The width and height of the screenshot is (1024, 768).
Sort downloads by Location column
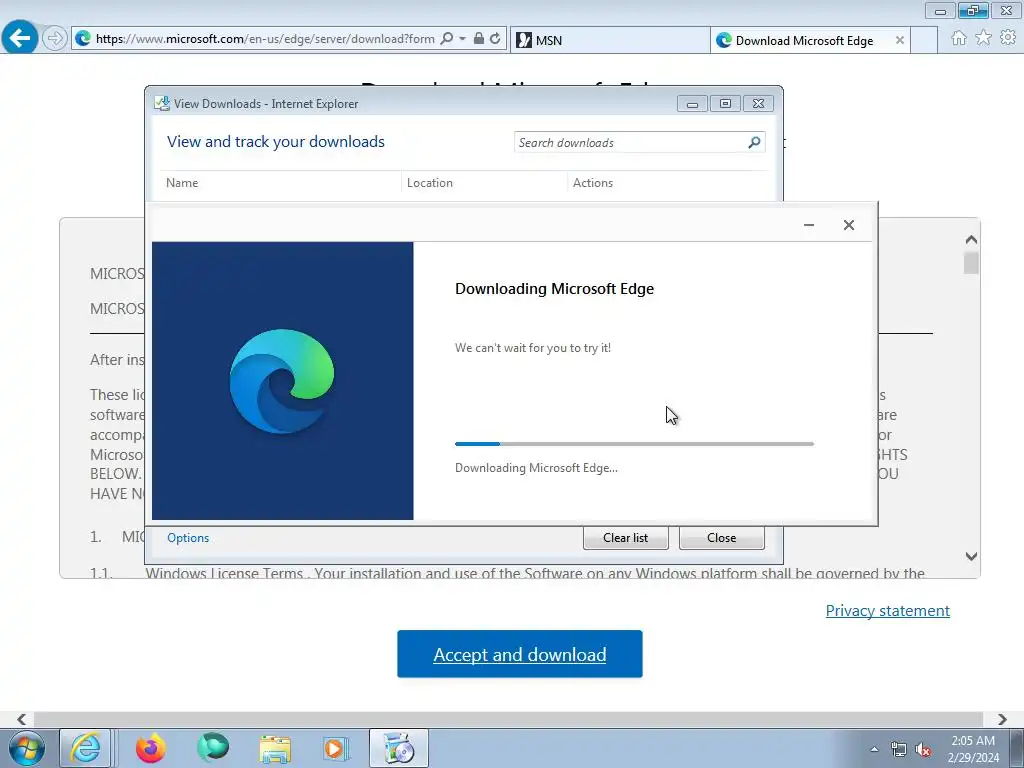tap(484, 183)
